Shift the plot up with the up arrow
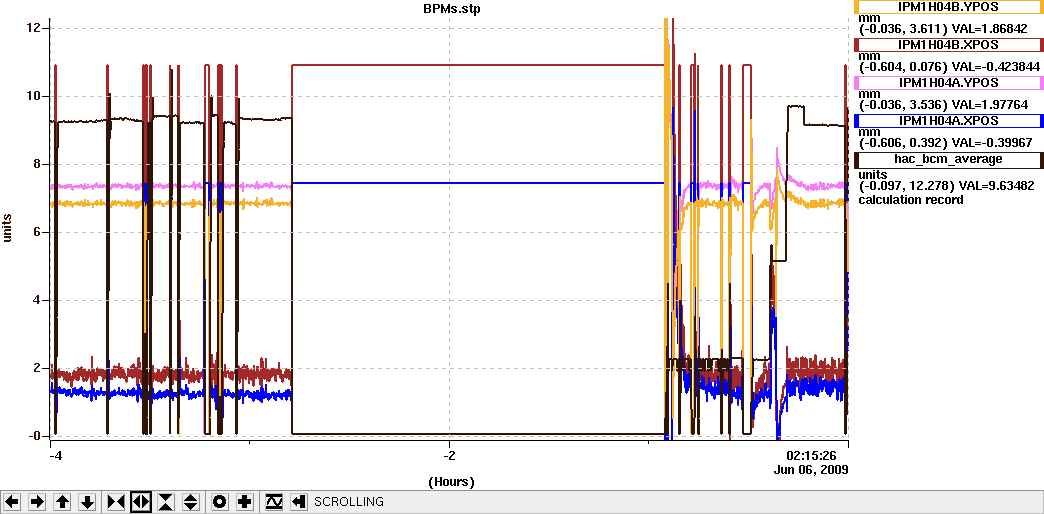The width and height of the screenshot is (1044, 514). [x=62, y=501]
